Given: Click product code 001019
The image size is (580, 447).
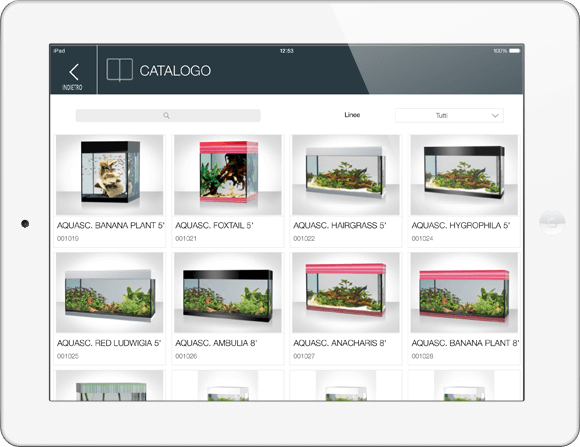Looking at the screenshot, I should pyautogui.click(x=68, y=239).
